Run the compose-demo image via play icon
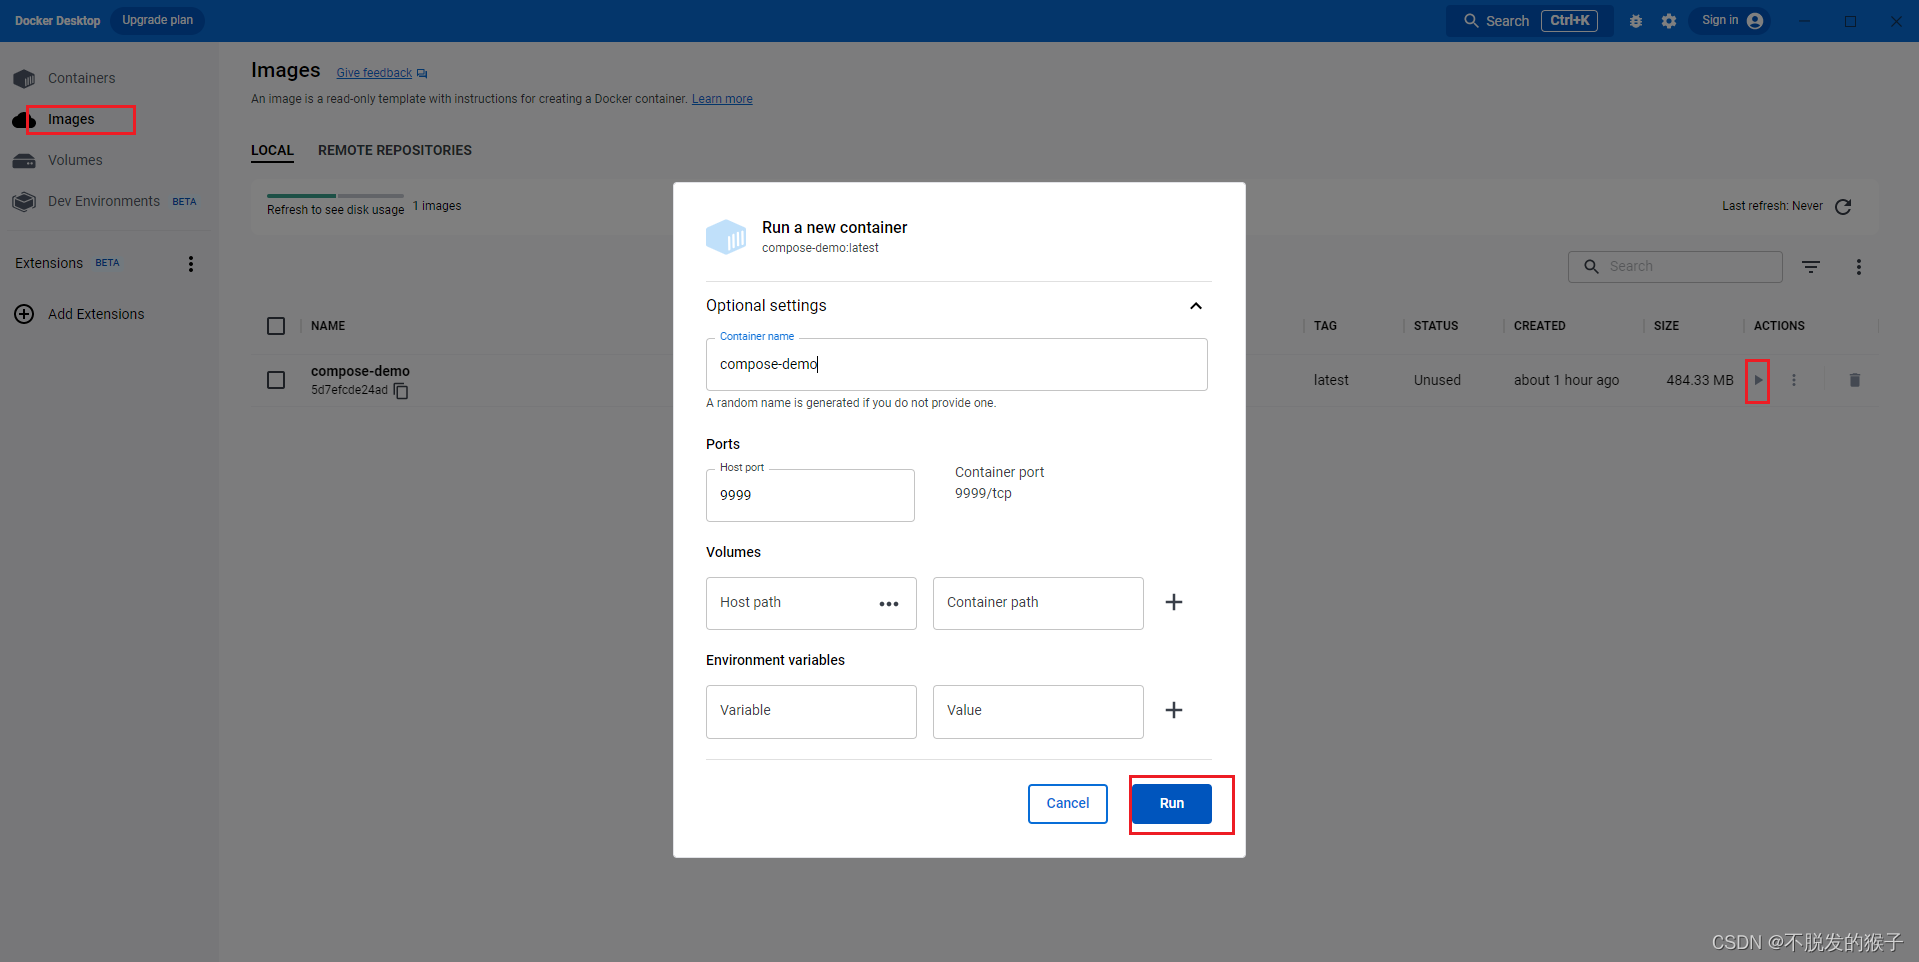Screen dimensions: 1919x962 click(x=1759, y=380)
